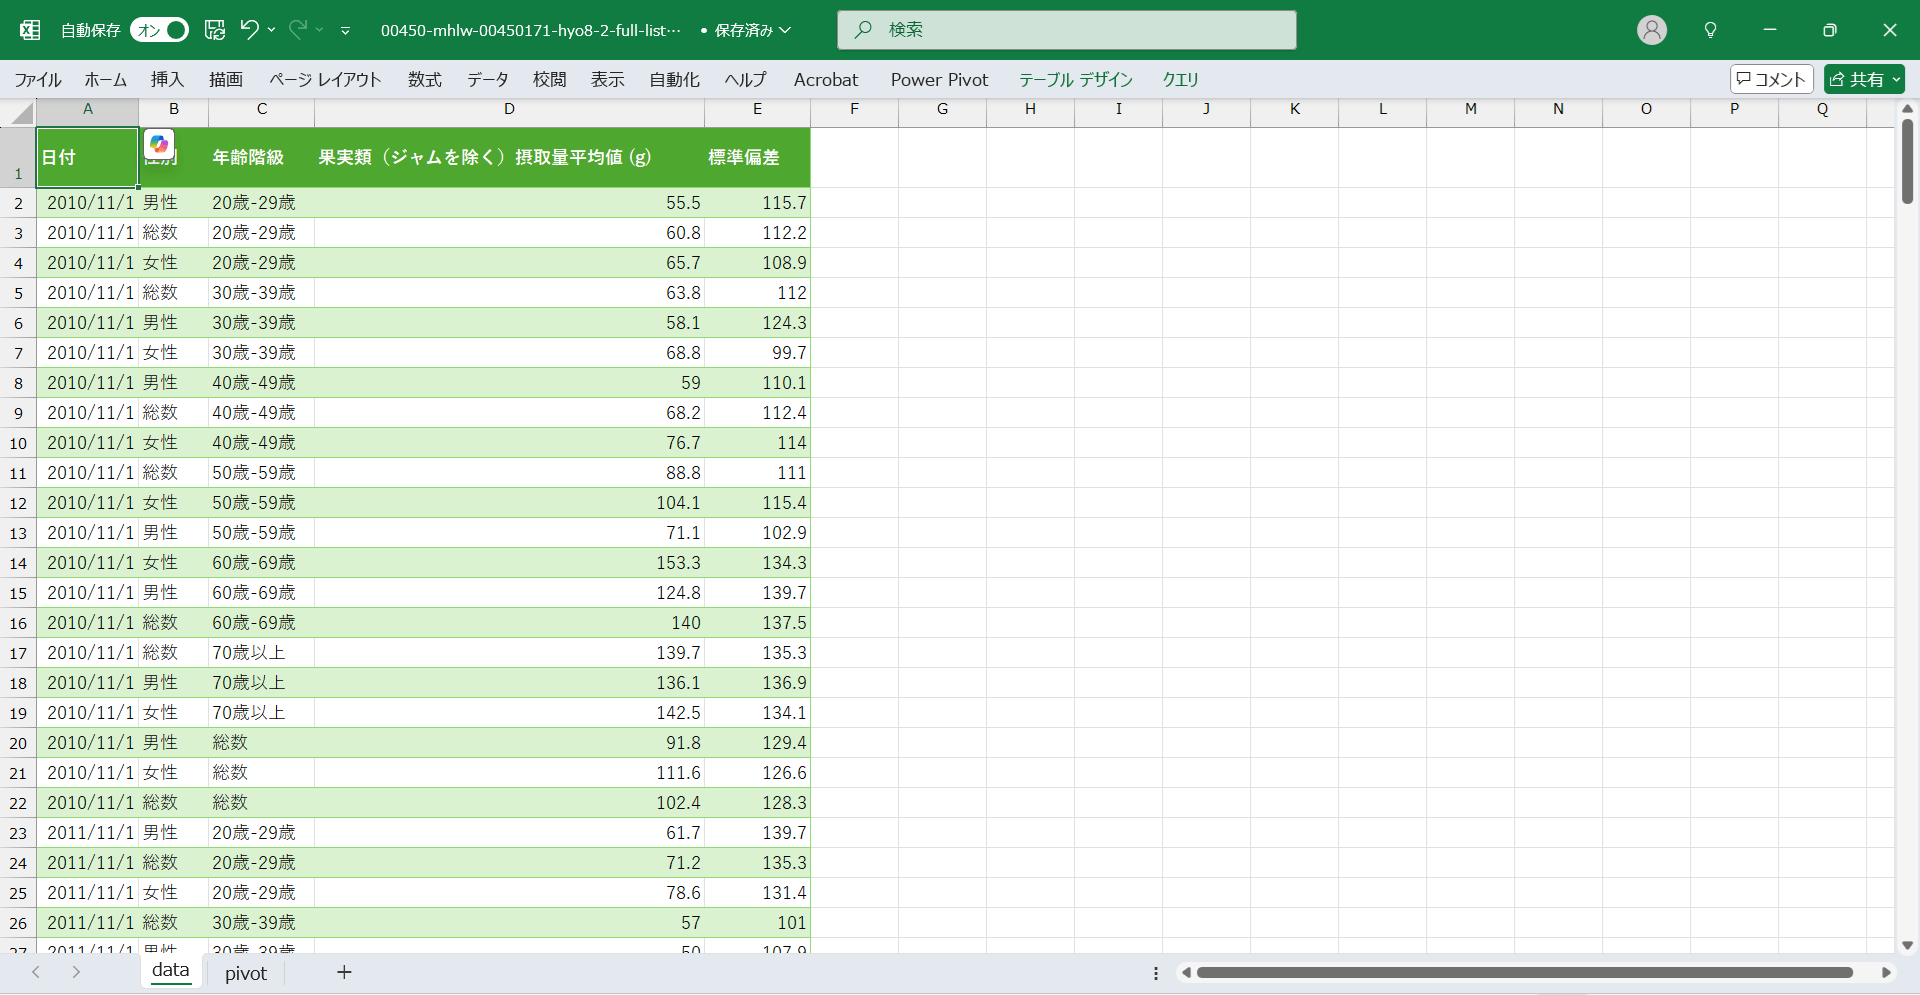Add a new sheet with plus icon

[344, 972]
